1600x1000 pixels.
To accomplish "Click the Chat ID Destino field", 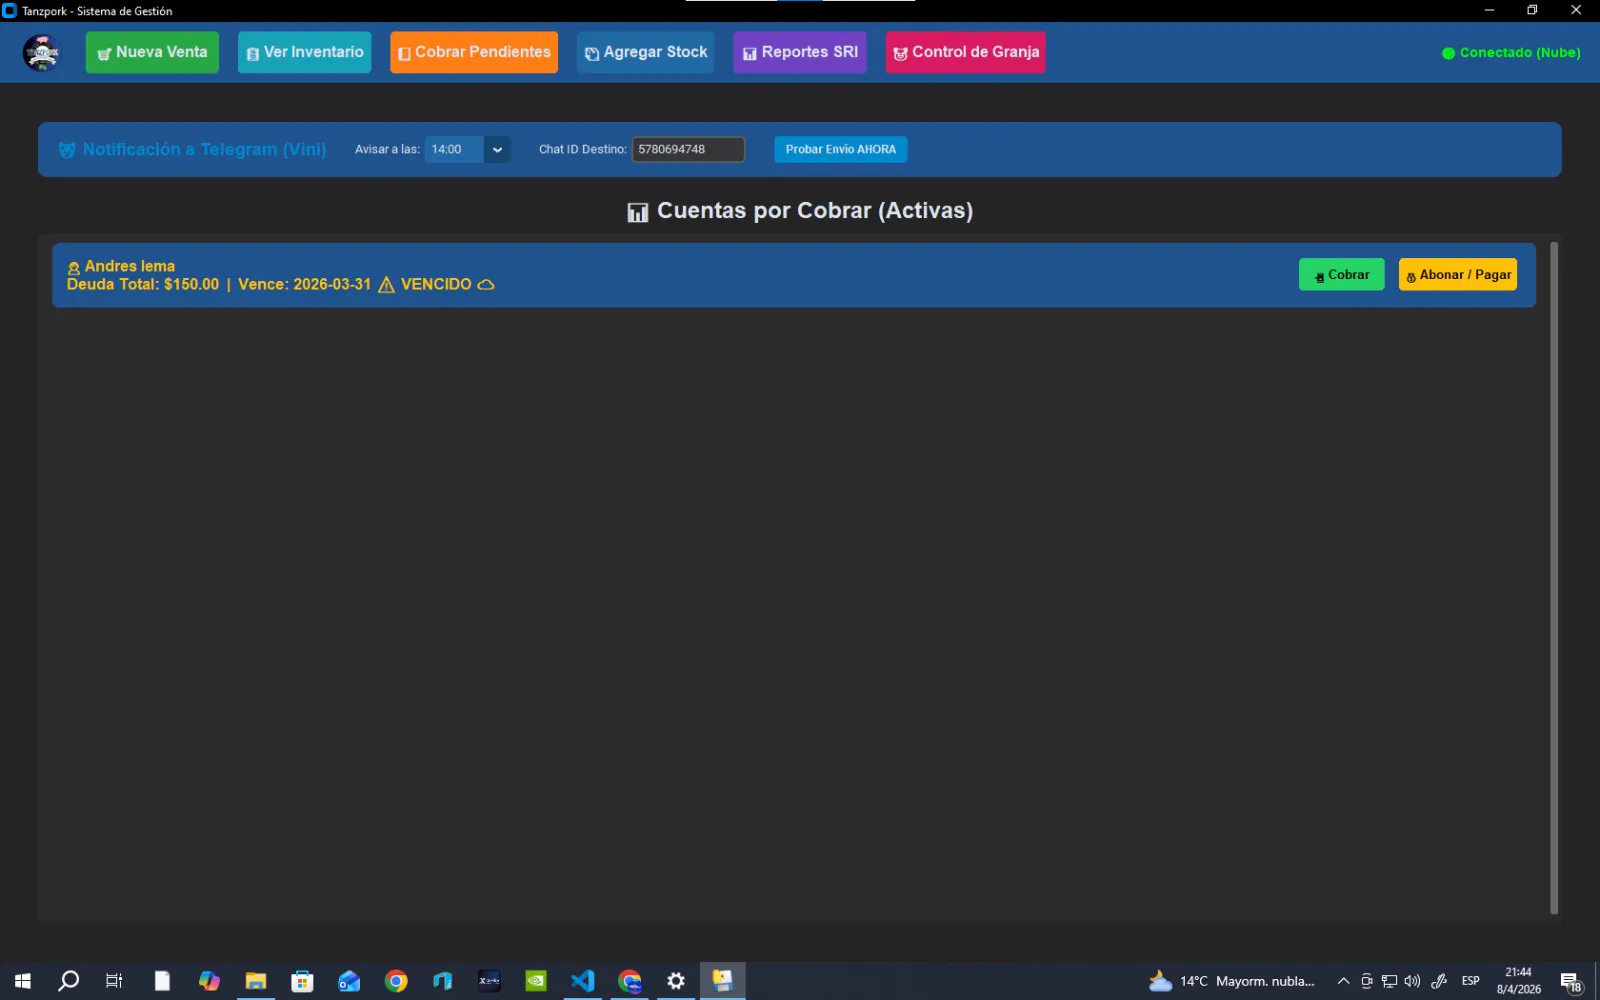I will [x=688, y=150].
